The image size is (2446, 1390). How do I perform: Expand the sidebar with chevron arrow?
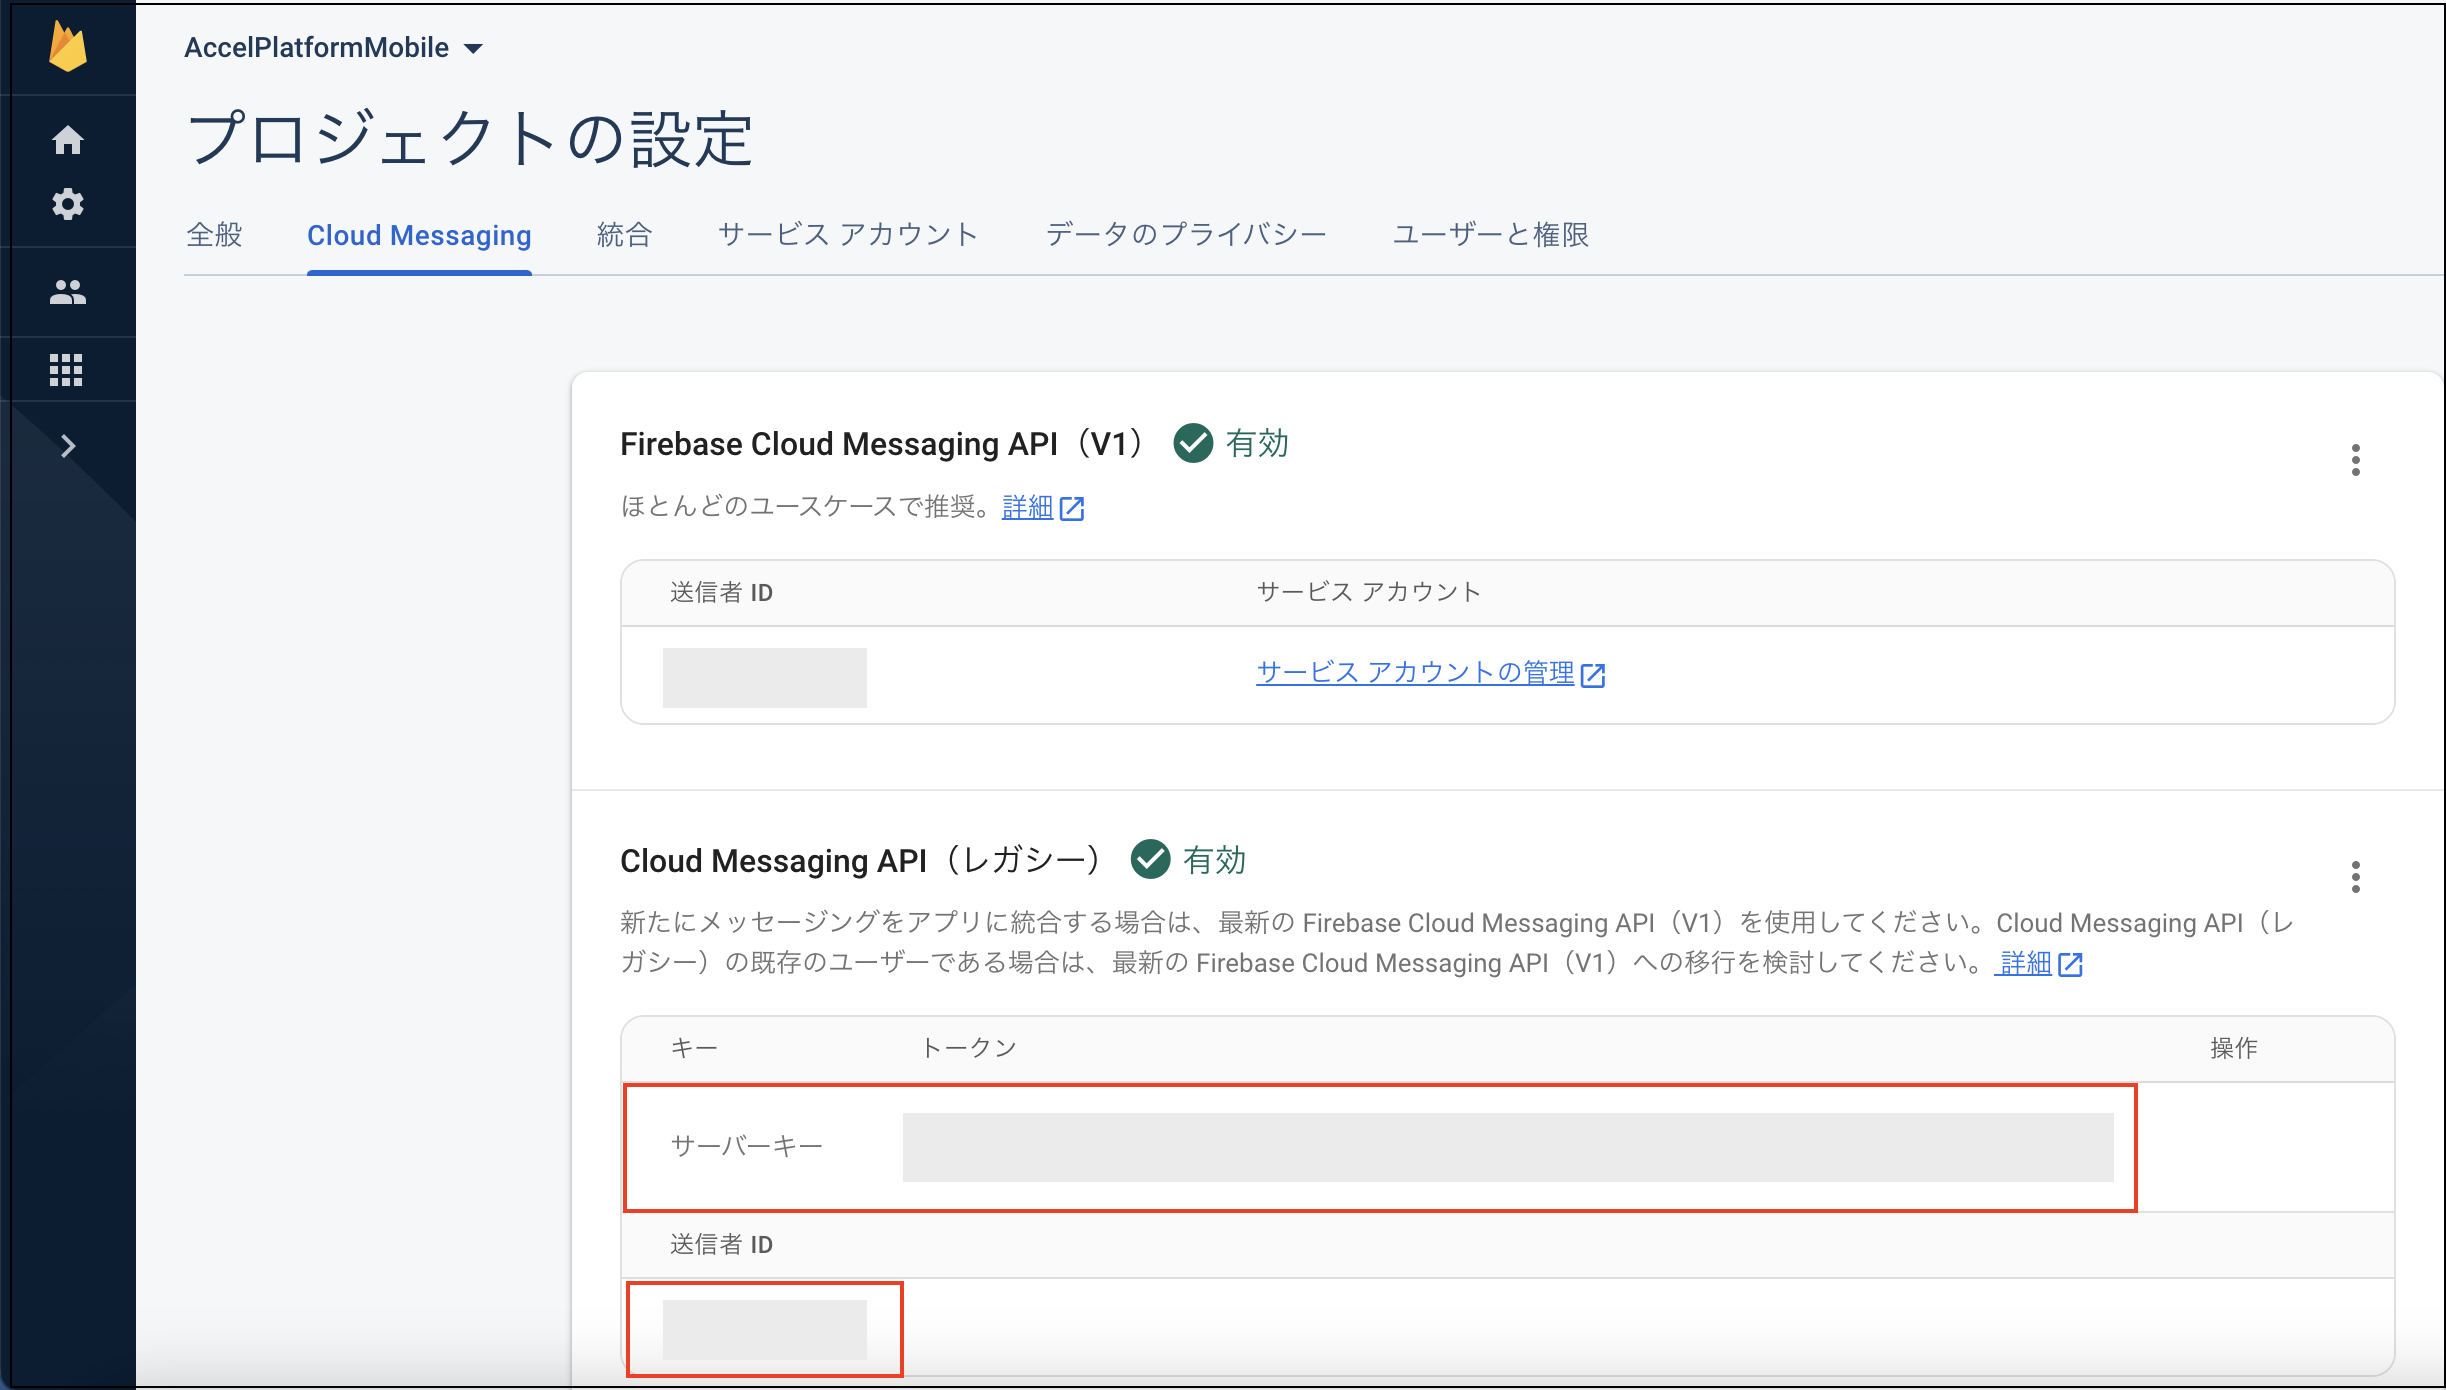(68, 446)
